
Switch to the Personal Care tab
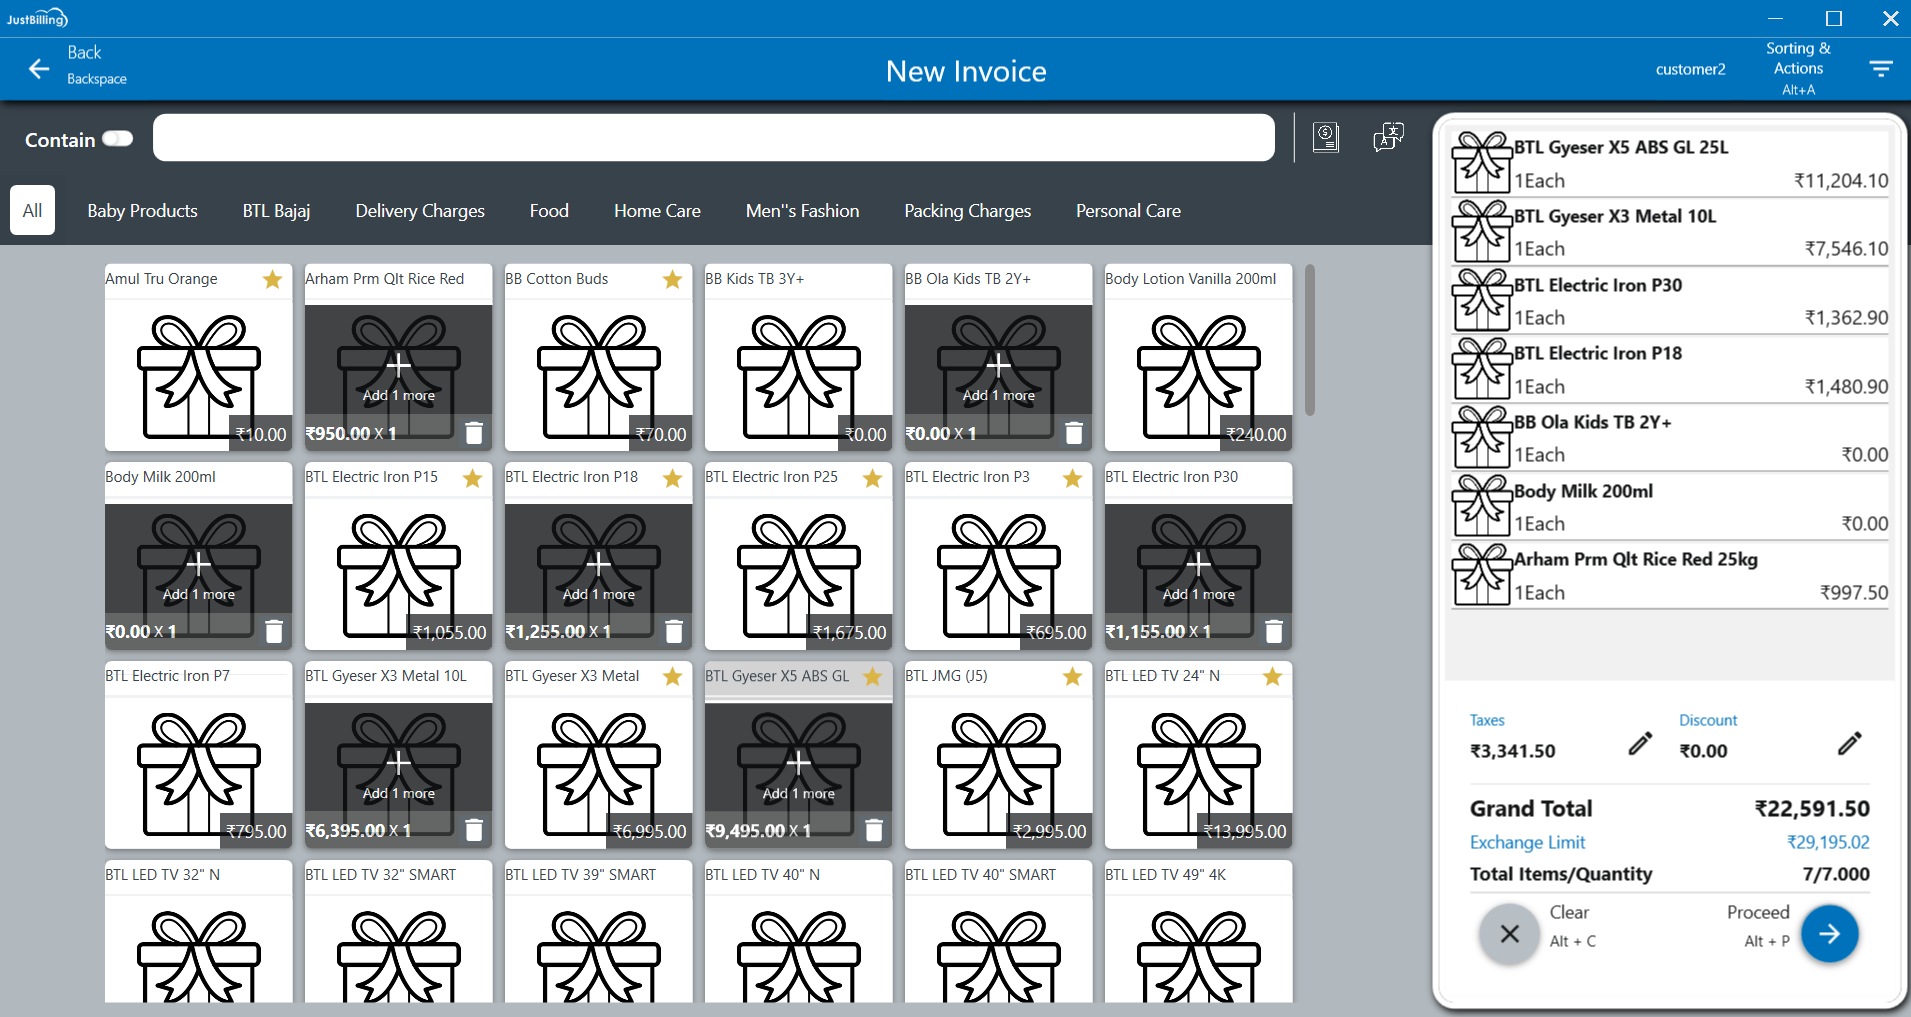(x=1127, y=211)
